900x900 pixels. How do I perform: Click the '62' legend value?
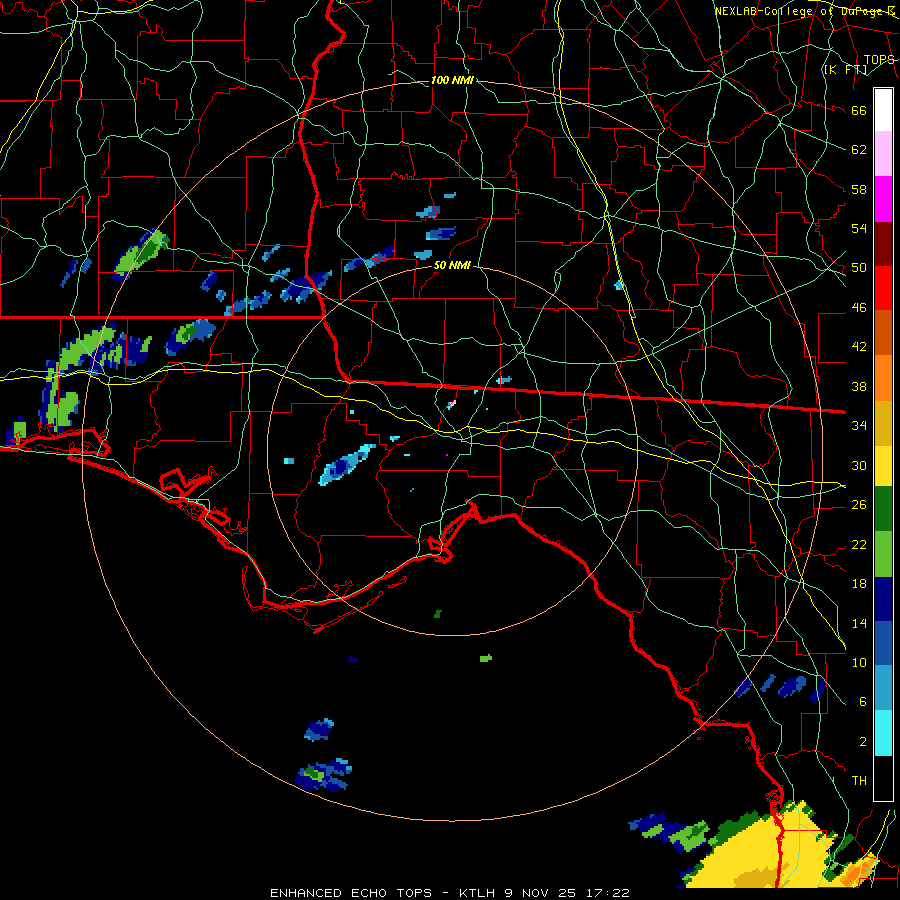click(859, 150)
